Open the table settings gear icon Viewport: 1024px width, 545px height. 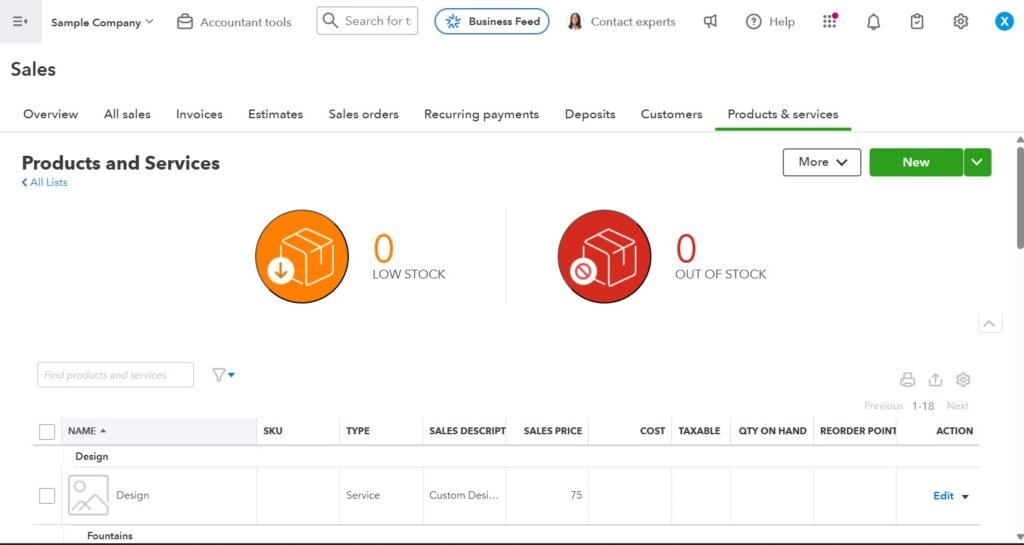(963, 380)
